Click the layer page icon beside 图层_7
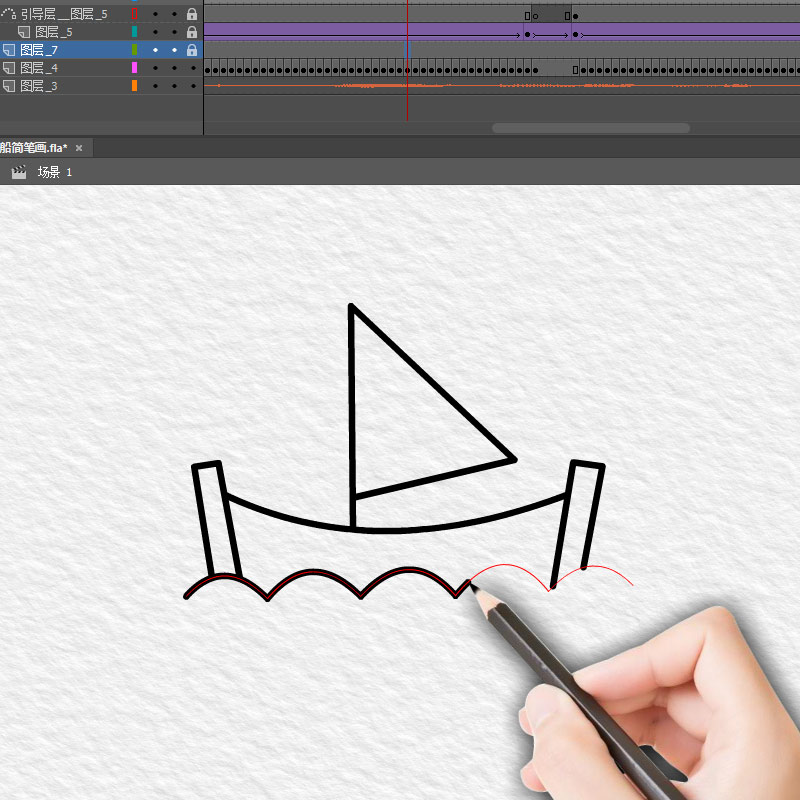 9,50
